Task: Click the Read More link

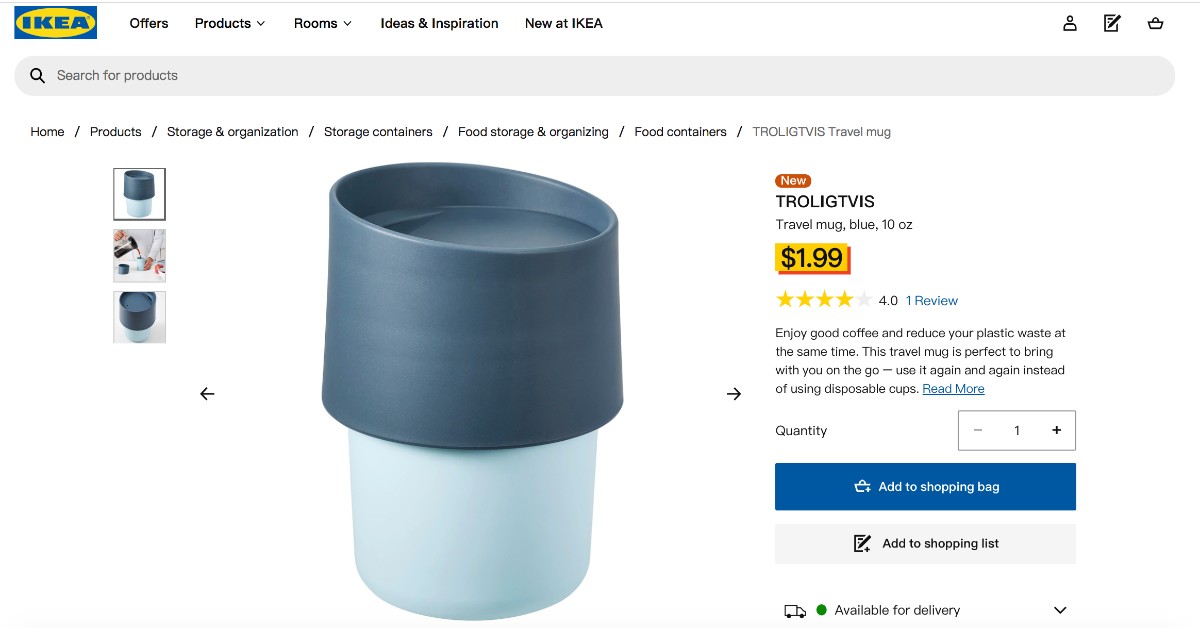Action: pos(953,389)
